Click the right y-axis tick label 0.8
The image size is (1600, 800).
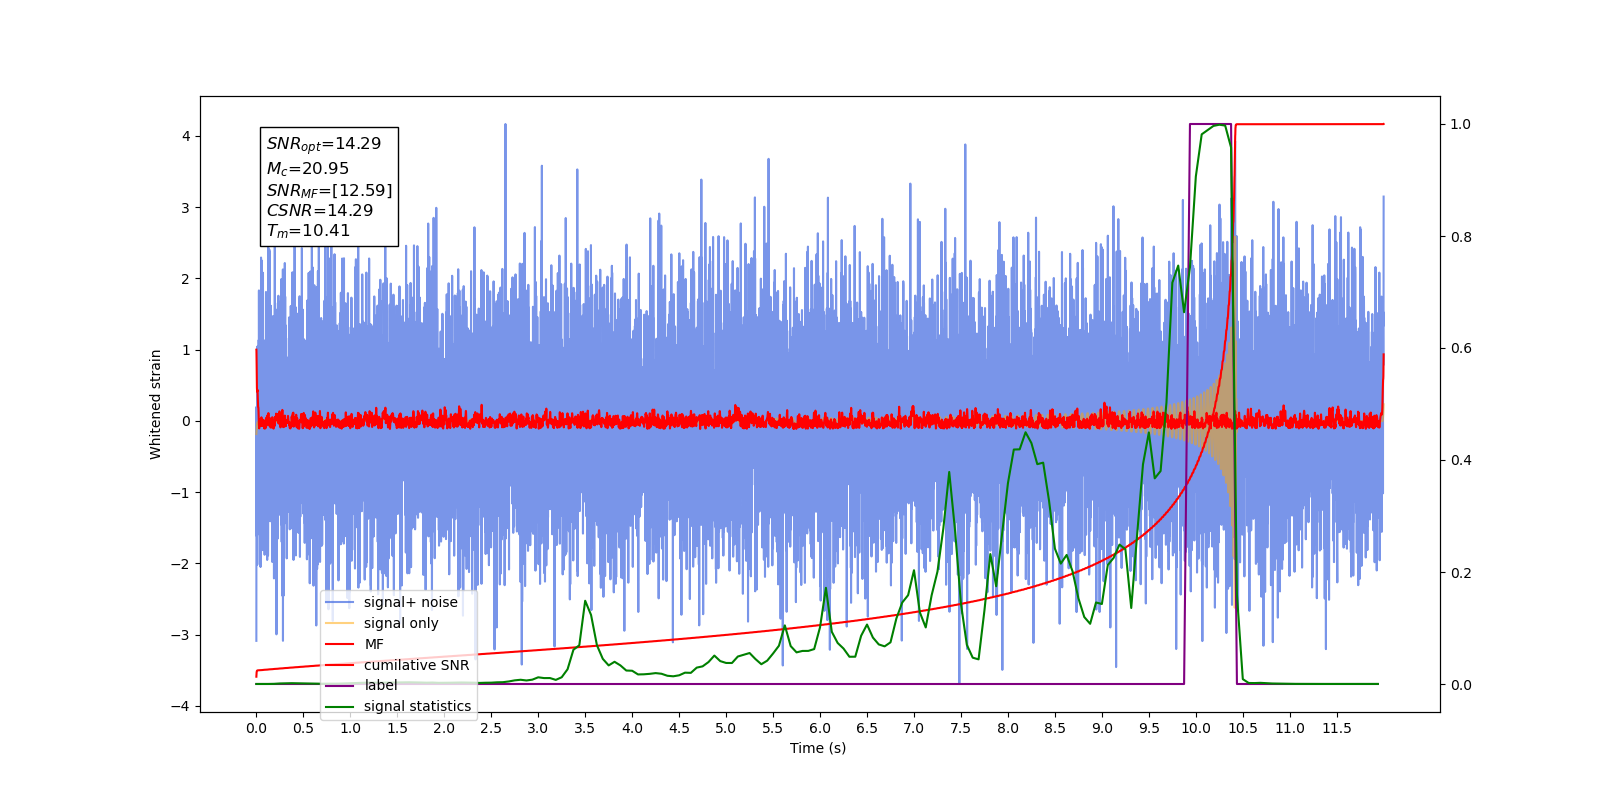tap(1461, 237)
